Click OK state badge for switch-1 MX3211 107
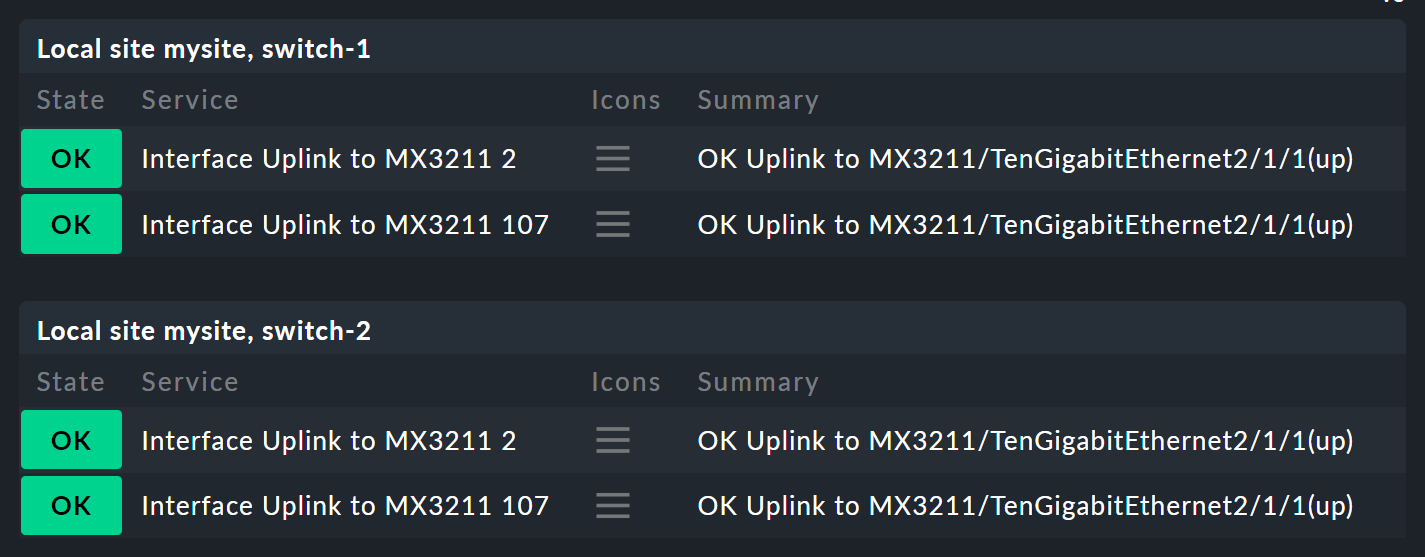 71,225
